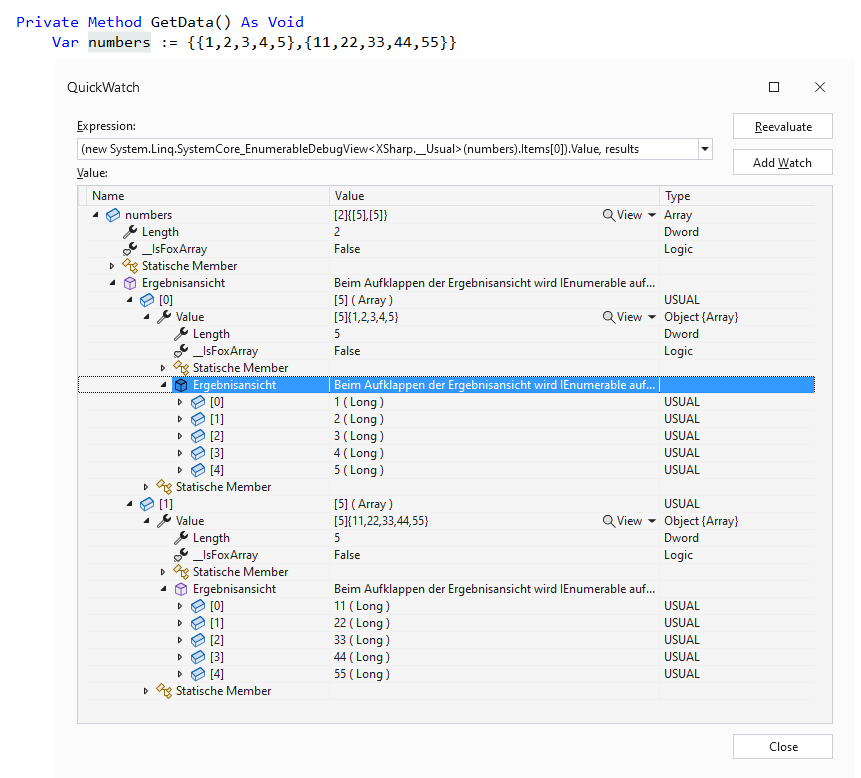The image size is (861, 778).
Task: Click the wrench icon of Value [5]{11,22,33,44,55}
Action: point(164,521)
